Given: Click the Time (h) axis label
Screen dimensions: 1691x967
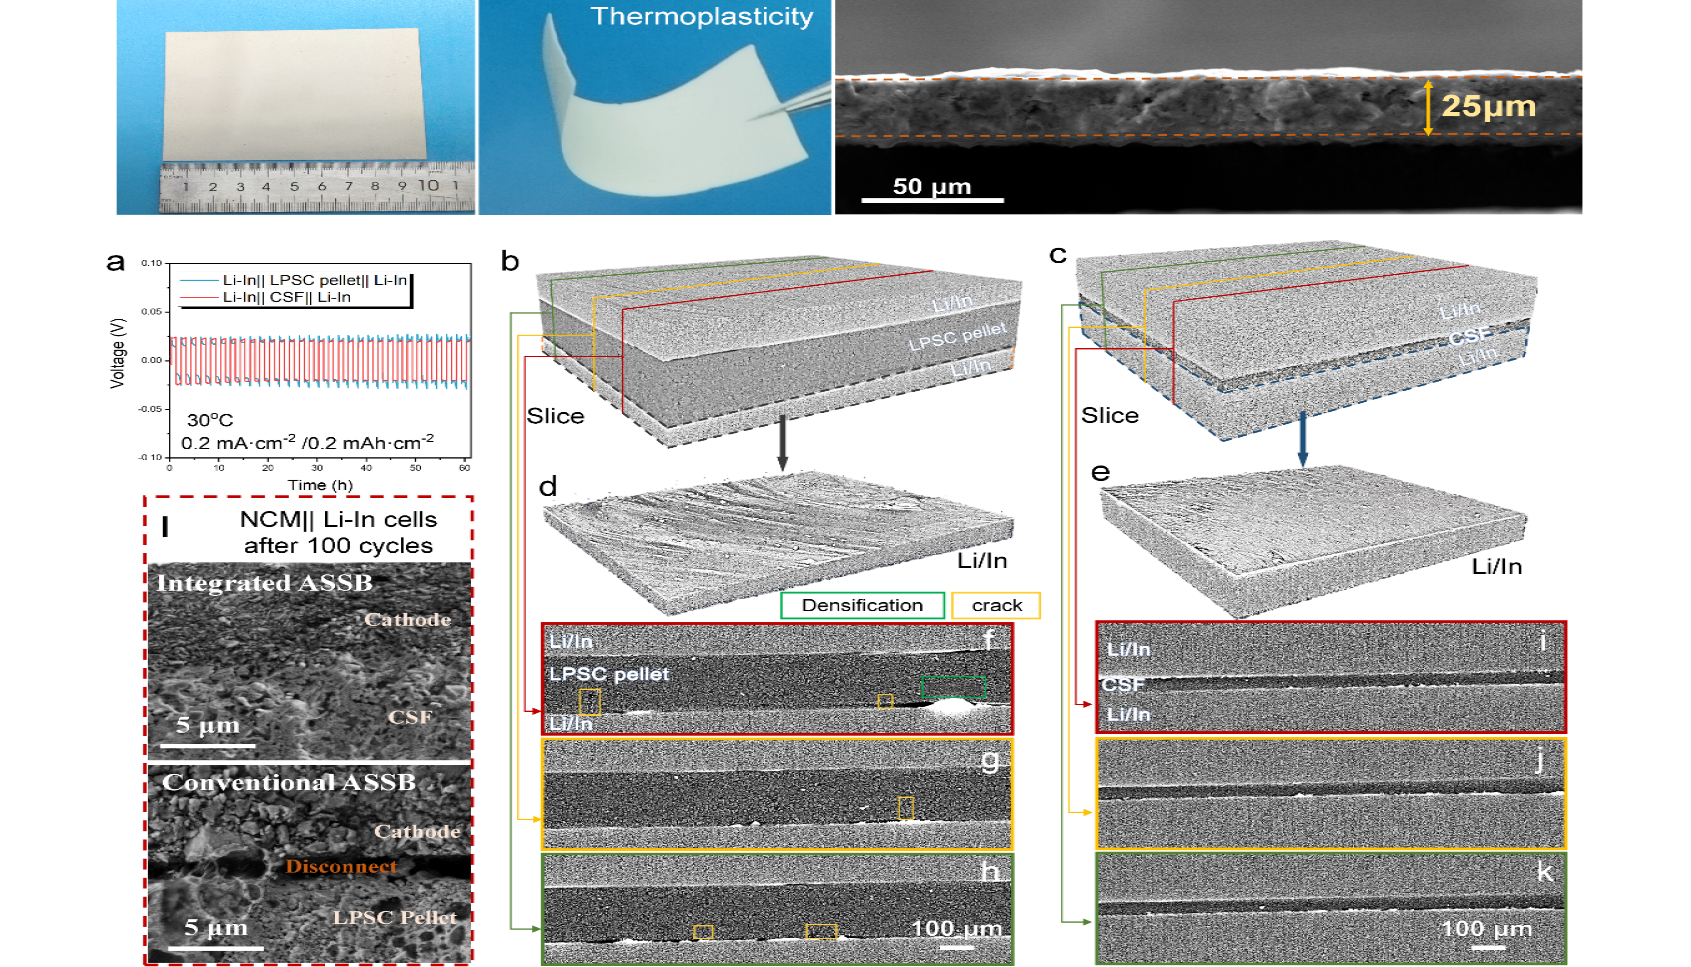Looking at the screenshot, I should tap(320, 485).
